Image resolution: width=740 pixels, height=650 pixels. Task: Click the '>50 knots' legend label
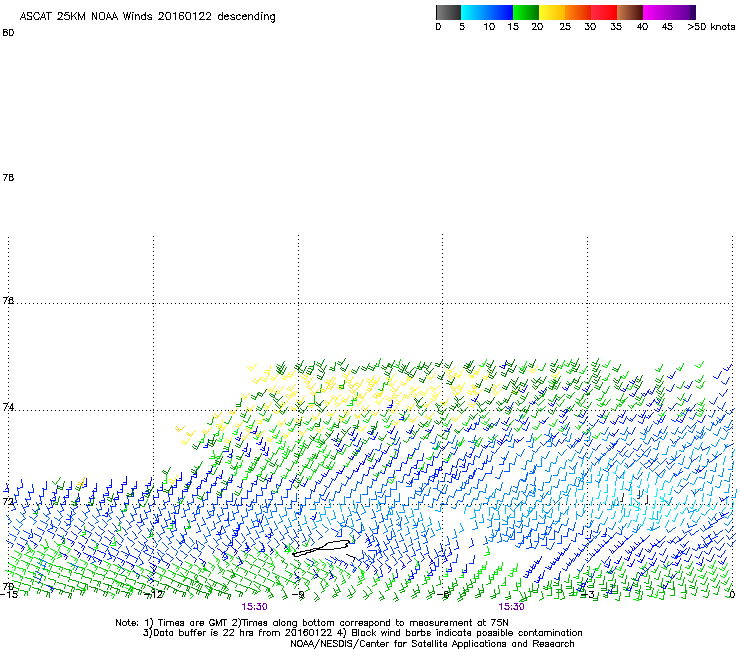pyautogui.click(x=711, y=27)
